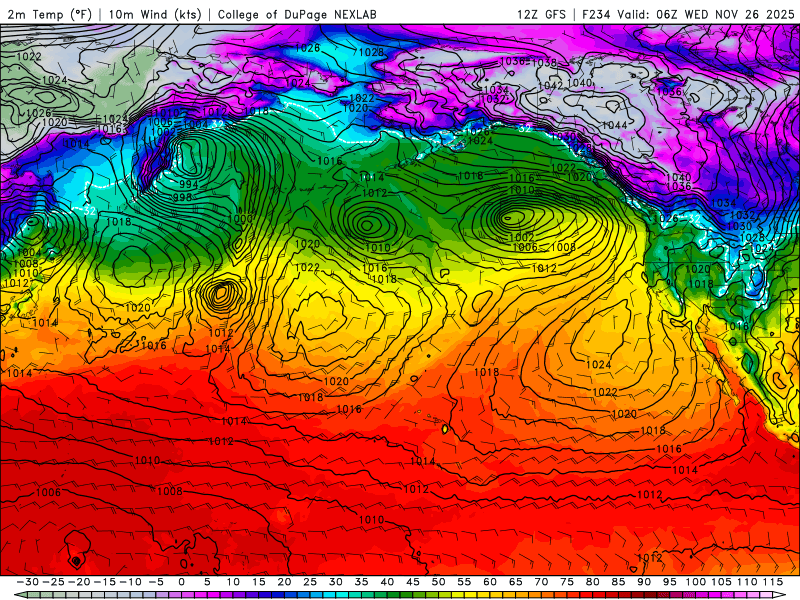Viewport: 800px width, 600px height.
Task: Click the 15 value on temperature legend
Action: pyautogui.click(x=259, y=582)
